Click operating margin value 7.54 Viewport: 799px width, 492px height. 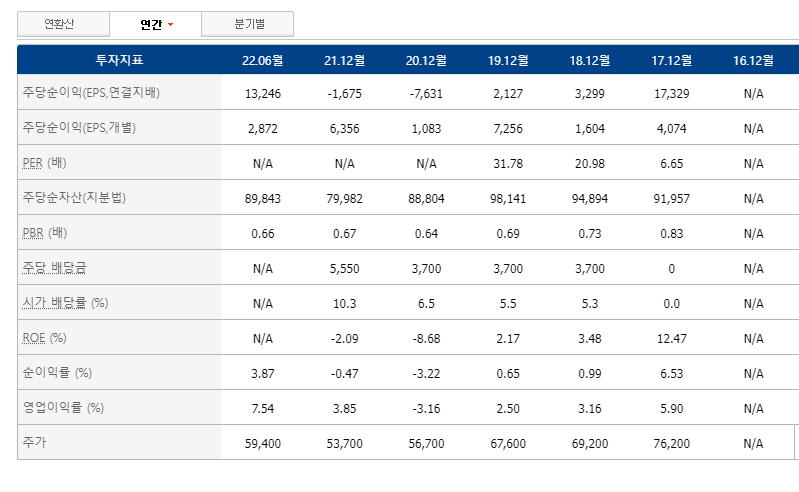coord(263,409)
